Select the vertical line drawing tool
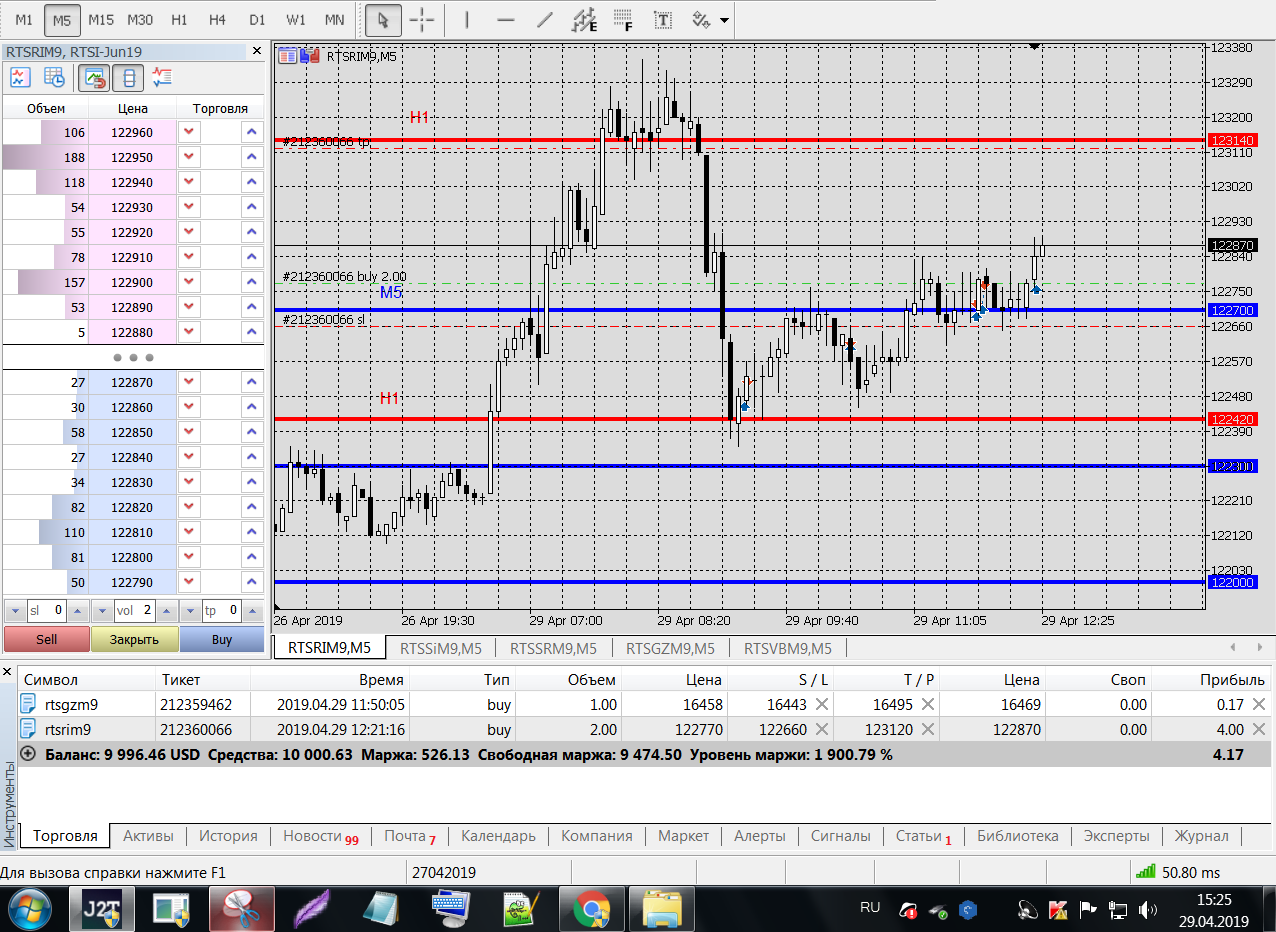The width and height of the screenshot is (1276, 932). click(x=467, y=20)
